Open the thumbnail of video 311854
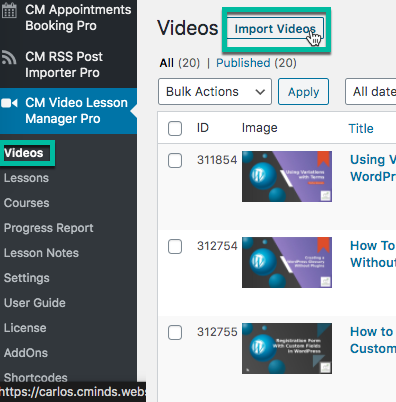The height and width of the screenshot is (402, 396). pos(287,177)
